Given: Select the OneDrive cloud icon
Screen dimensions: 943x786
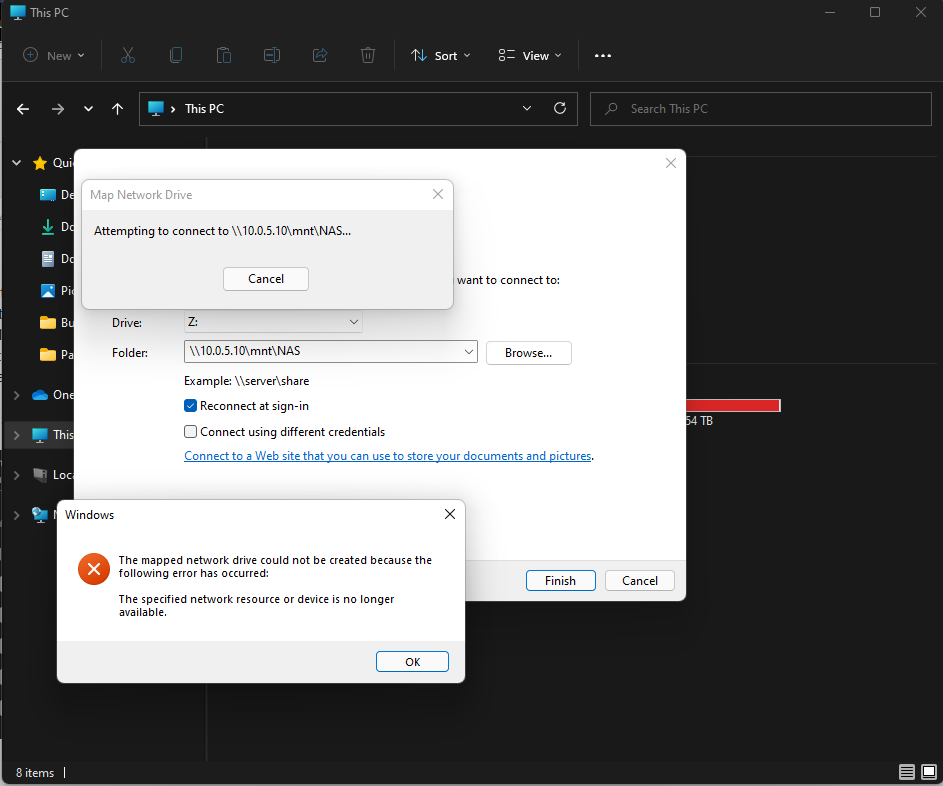Looking at the screenshot, I should coord(40,395).
